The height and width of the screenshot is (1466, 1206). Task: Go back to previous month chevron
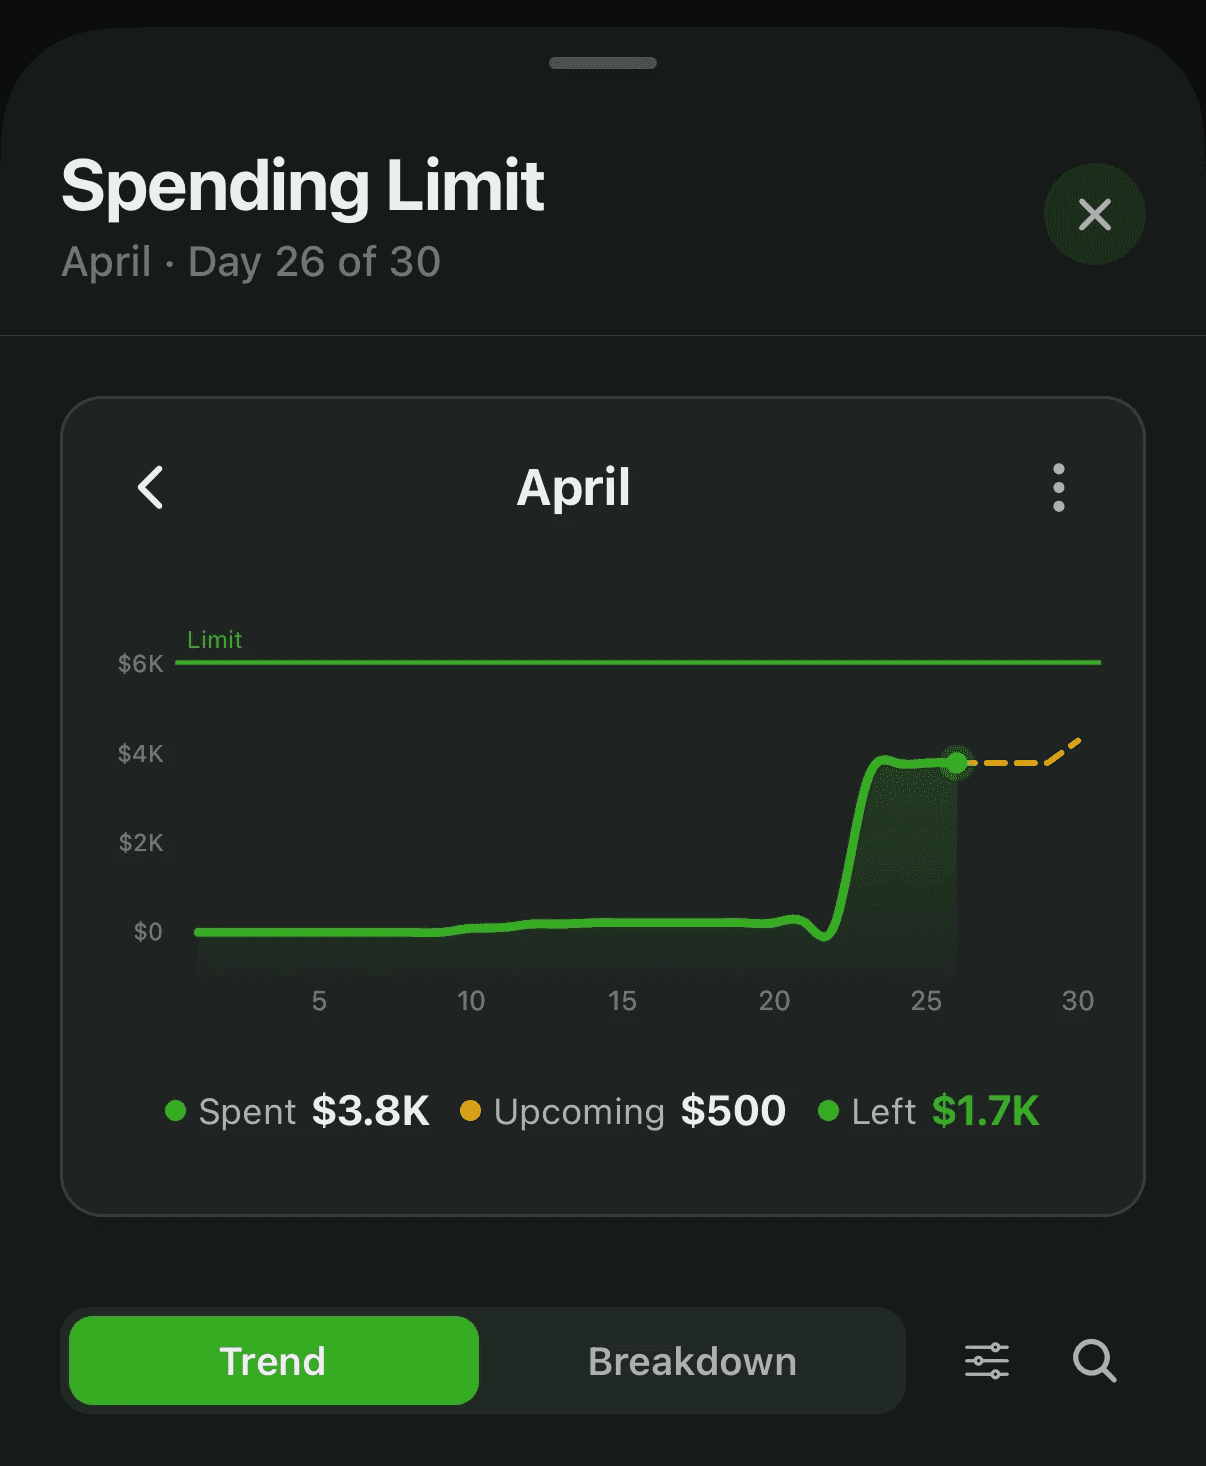pyautogui.click(x=150, y=488)
